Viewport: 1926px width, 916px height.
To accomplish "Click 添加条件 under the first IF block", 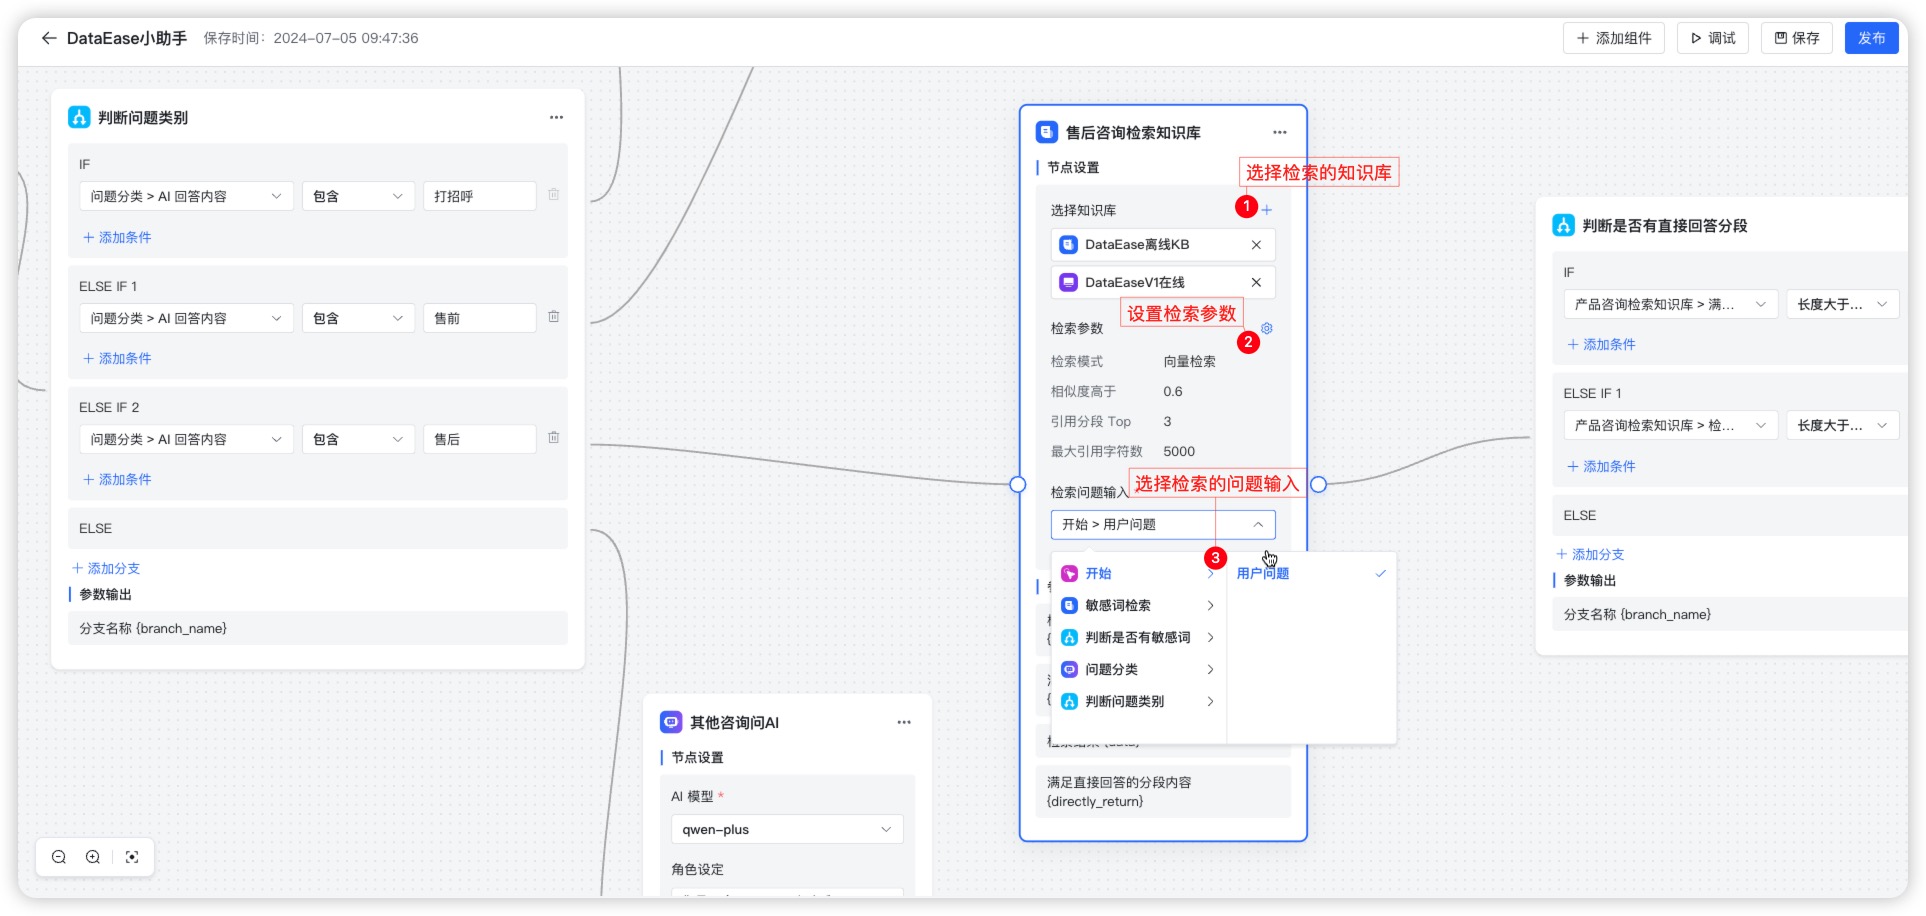I will (116, 237).
